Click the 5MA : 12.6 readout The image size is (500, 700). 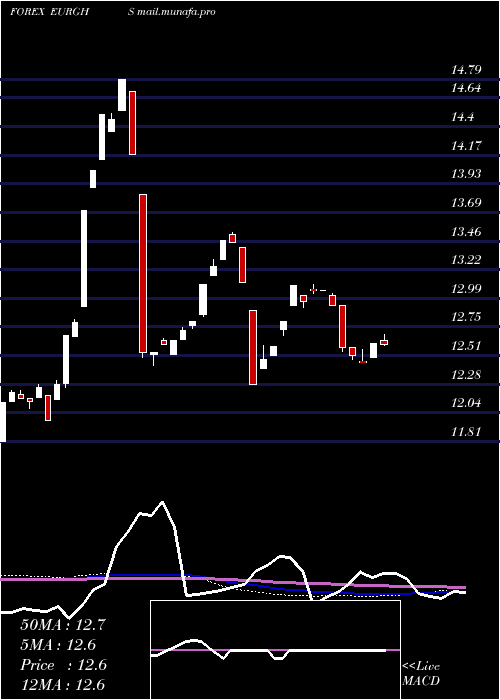(x=58, y=645)
